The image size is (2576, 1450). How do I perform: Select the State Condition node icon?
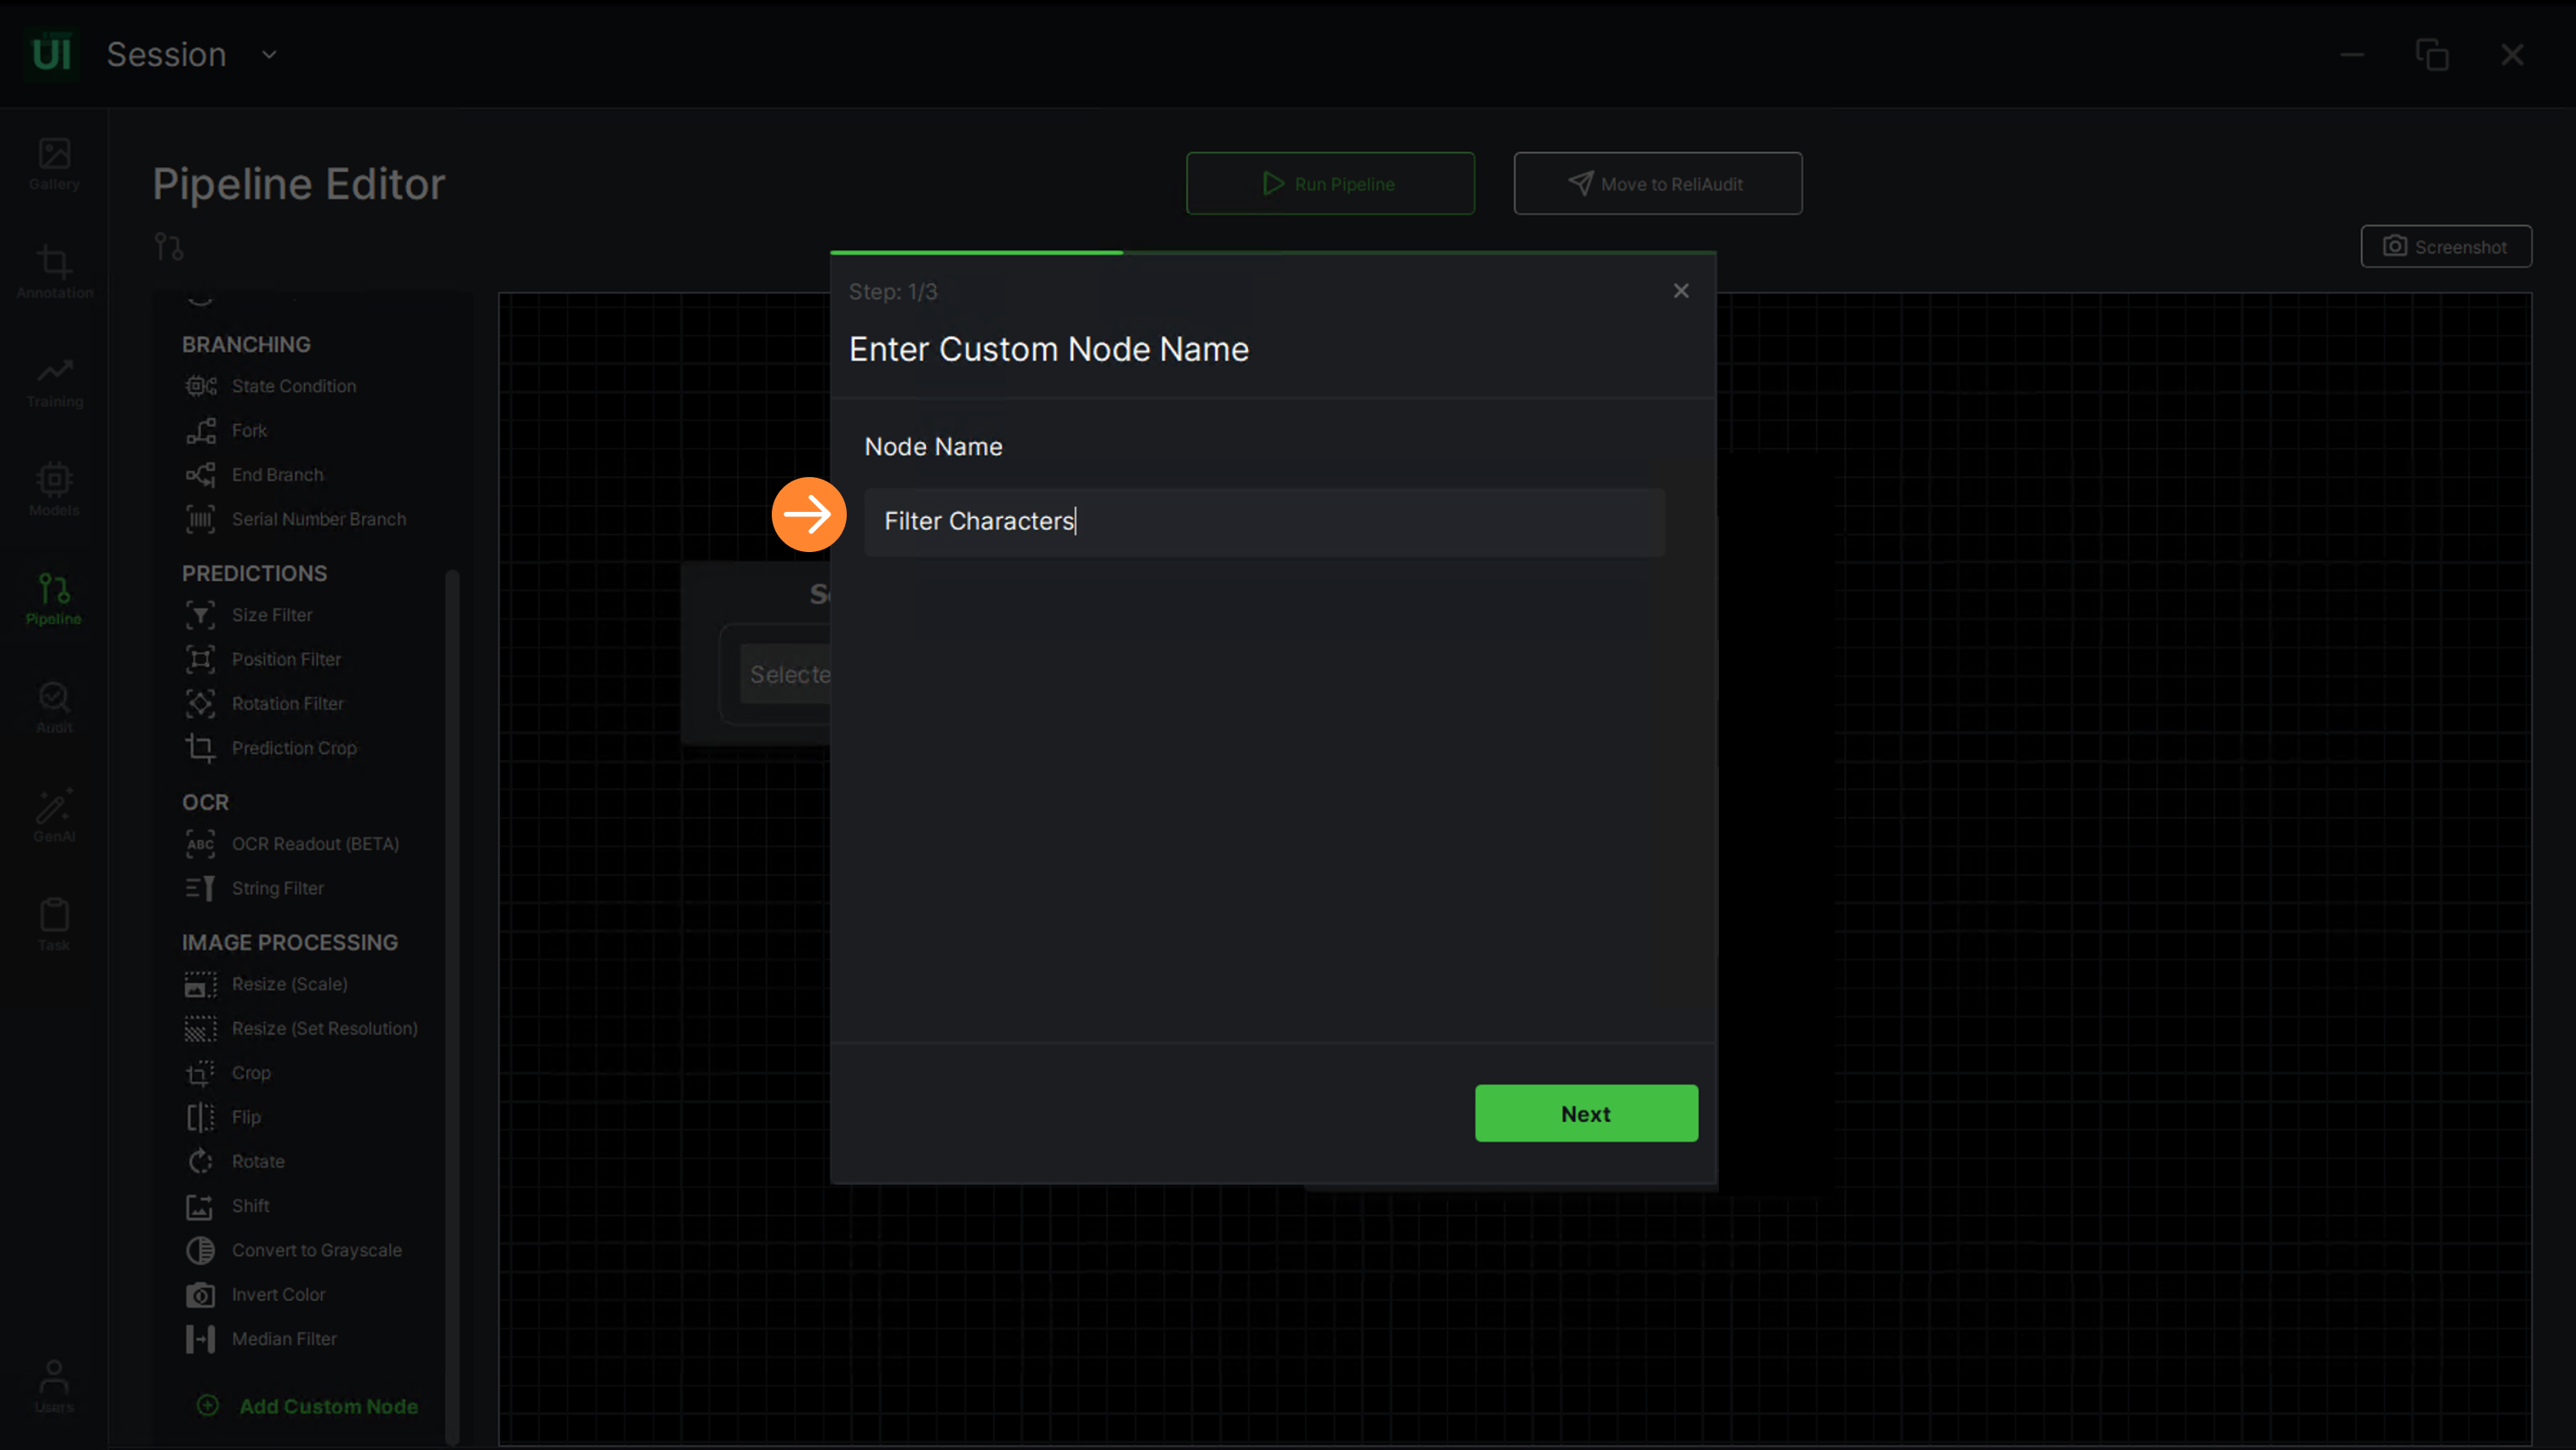coord(200,386)
